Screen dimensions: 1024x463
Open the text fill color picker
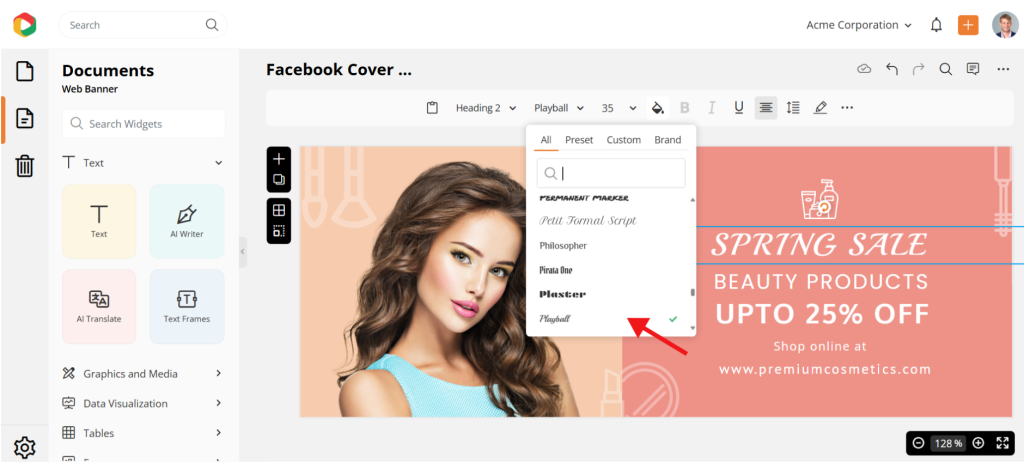coord(657,108)
